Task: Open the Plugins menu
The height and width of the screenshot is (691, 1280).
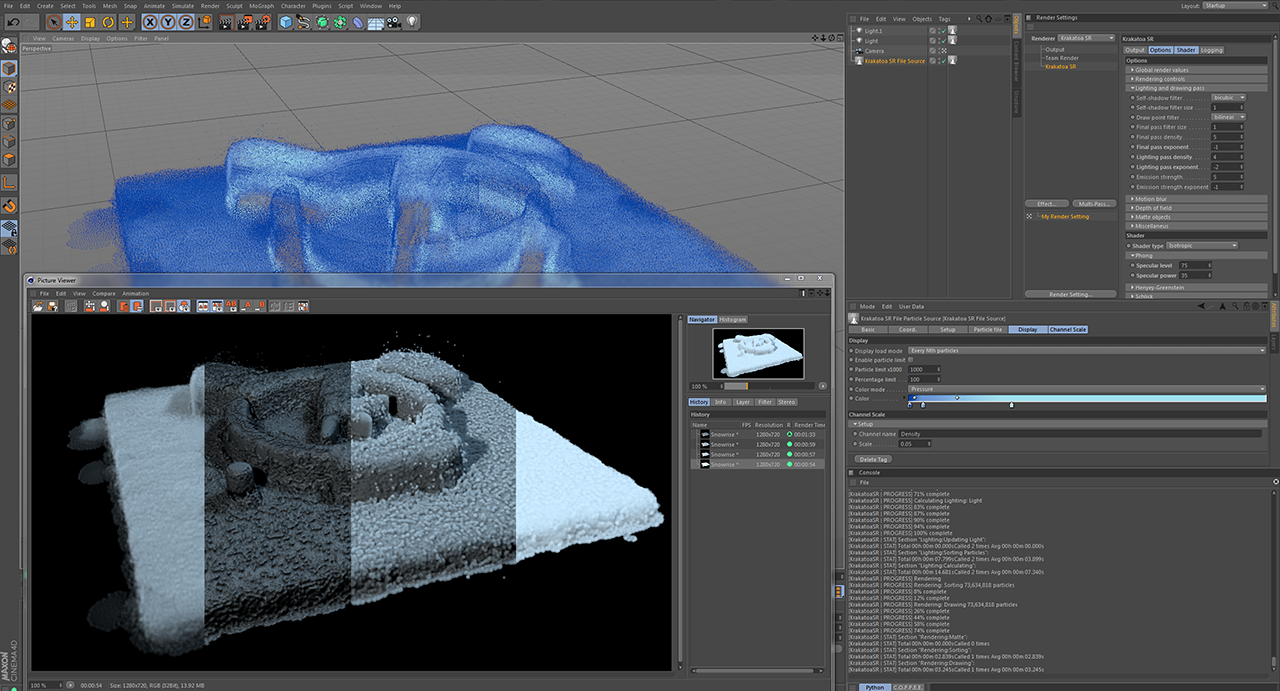Action: click(x=321, y=5)
